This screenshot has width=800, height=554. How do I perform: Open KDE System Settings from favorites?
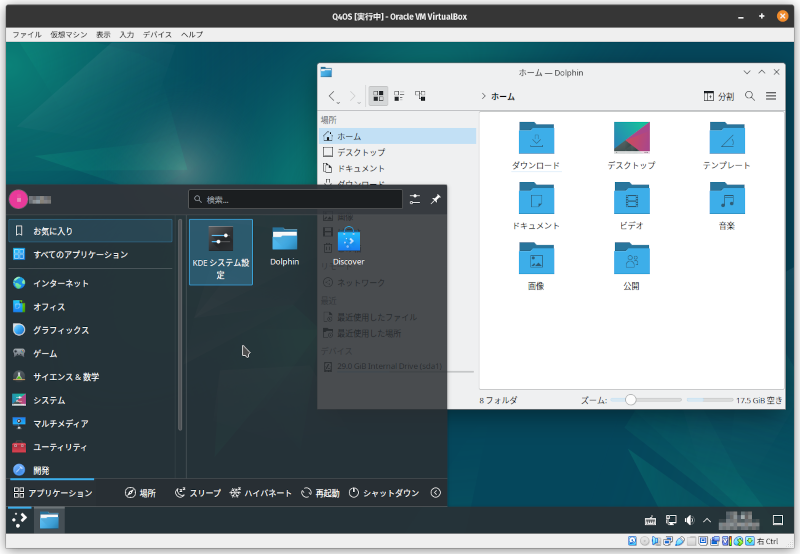[220, 252]
